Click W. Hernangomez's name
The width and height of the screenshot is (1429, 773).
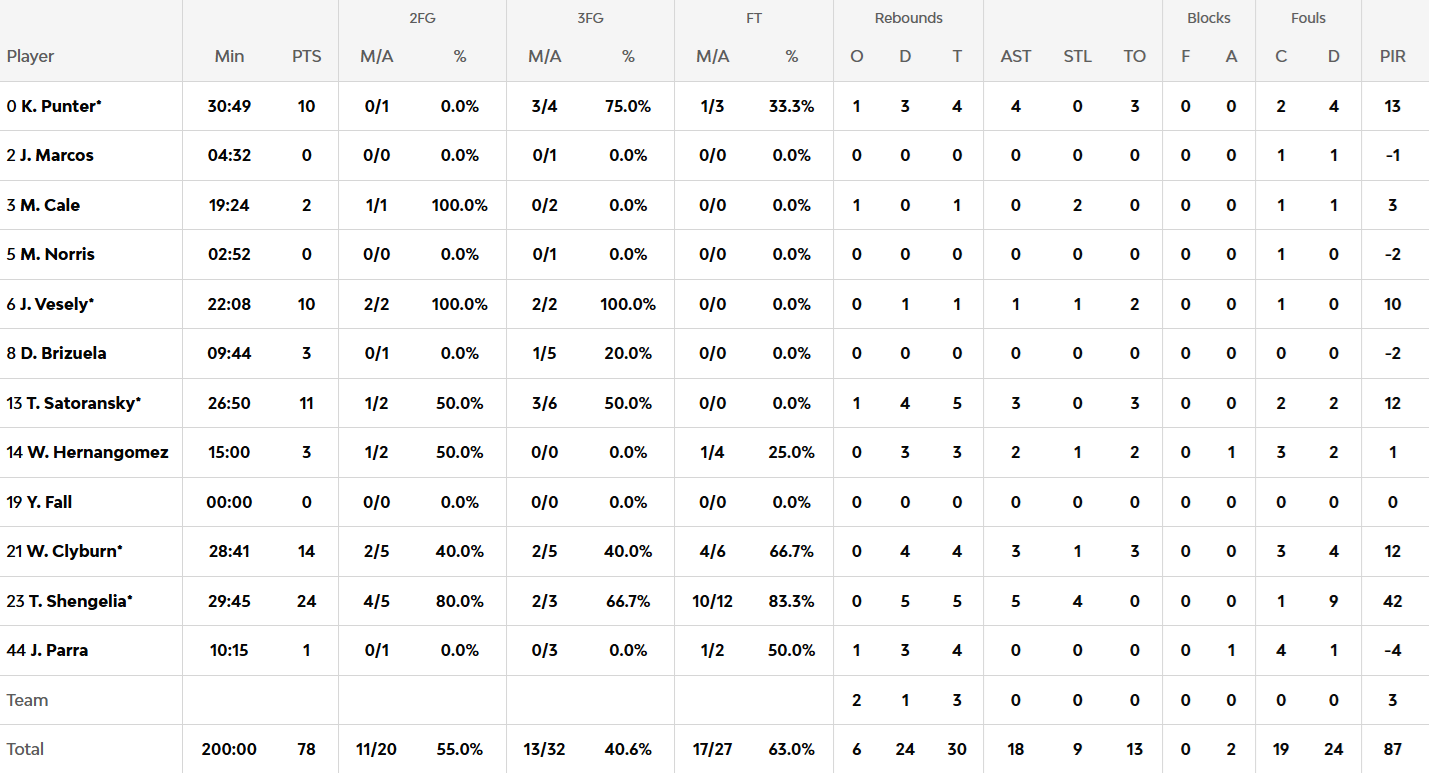coord(97,452)
